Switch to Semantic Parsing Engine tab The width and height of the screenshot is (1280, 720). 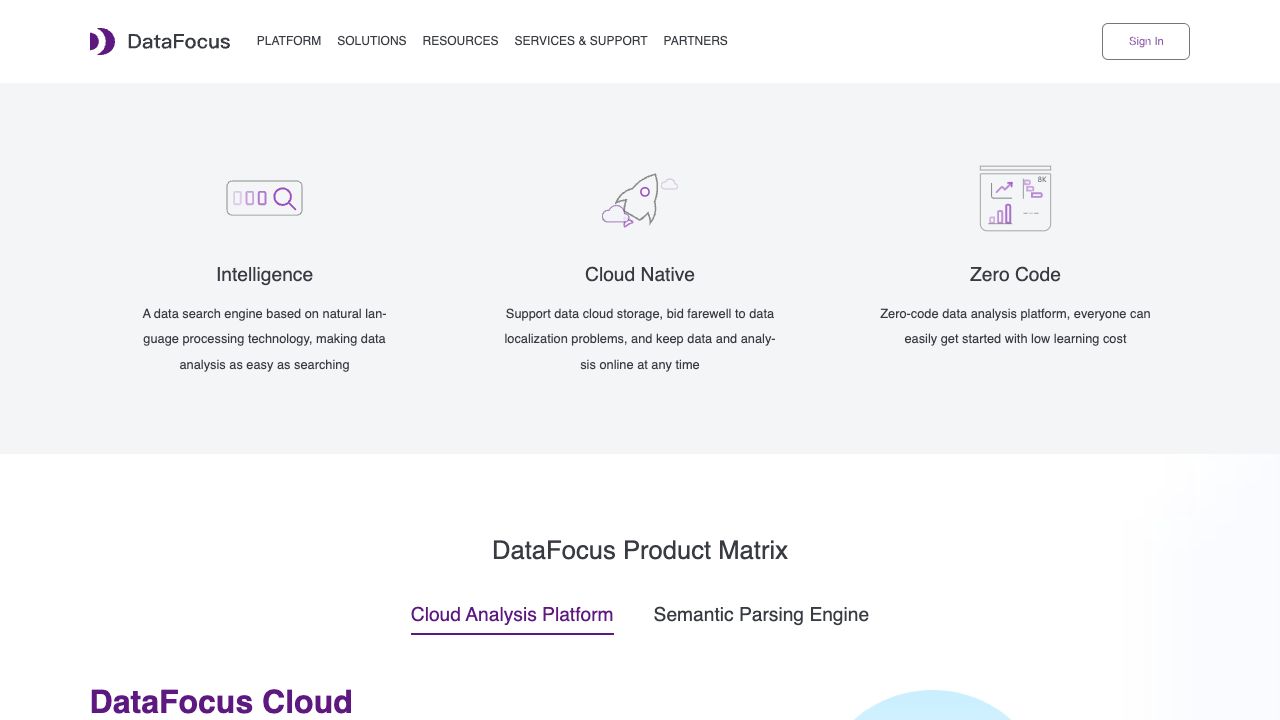point(761,615)
